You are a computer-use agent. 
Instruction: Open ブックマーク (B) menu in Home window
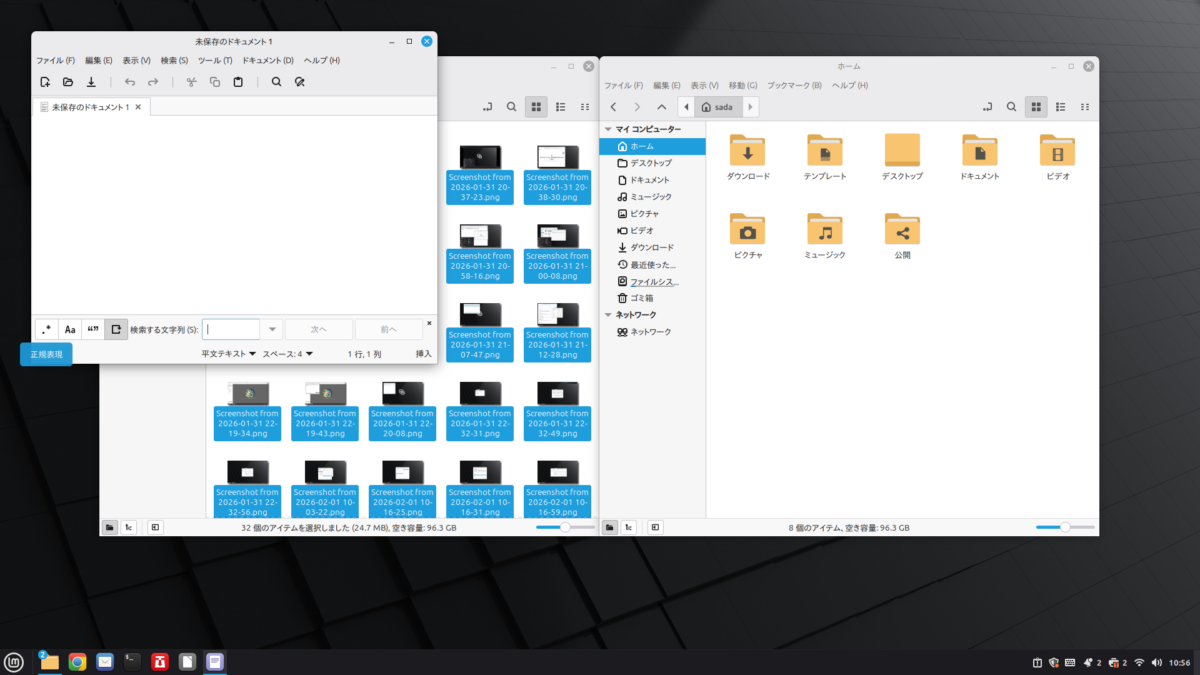(x=794, y=85)
